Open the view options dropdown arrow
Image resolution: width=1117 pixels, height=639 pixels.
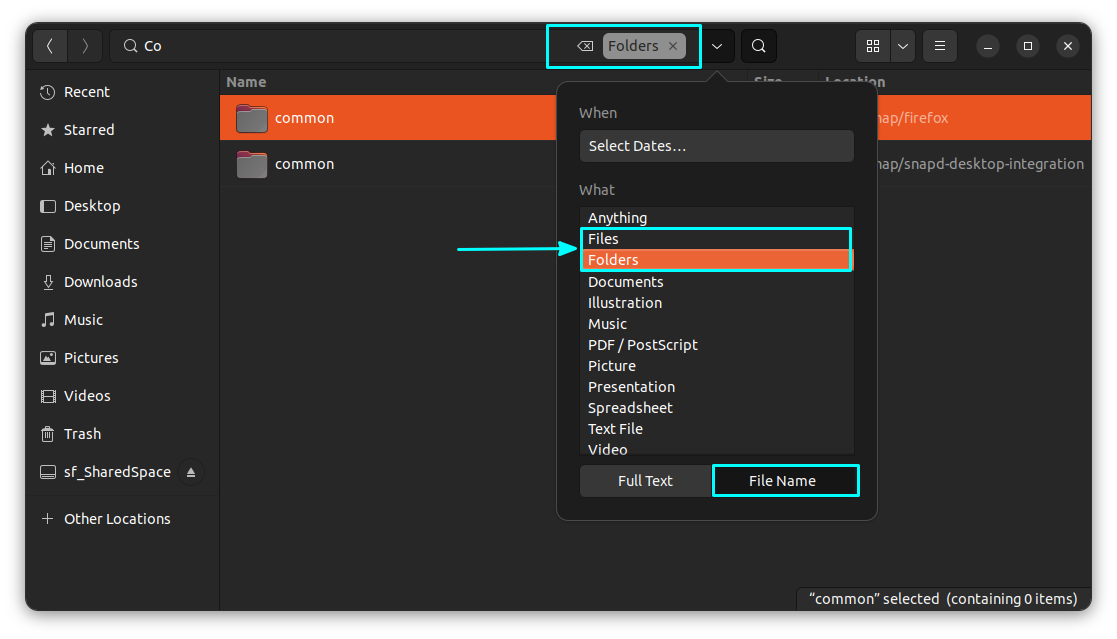903,45
